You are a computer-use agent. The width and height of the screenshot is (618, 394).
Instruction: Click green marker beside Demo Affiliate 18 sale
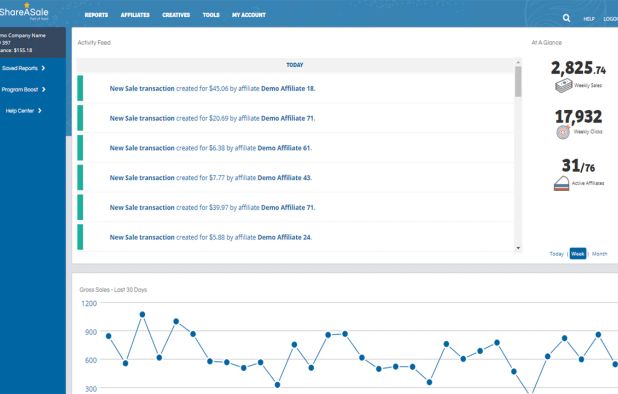coord(80,88)
